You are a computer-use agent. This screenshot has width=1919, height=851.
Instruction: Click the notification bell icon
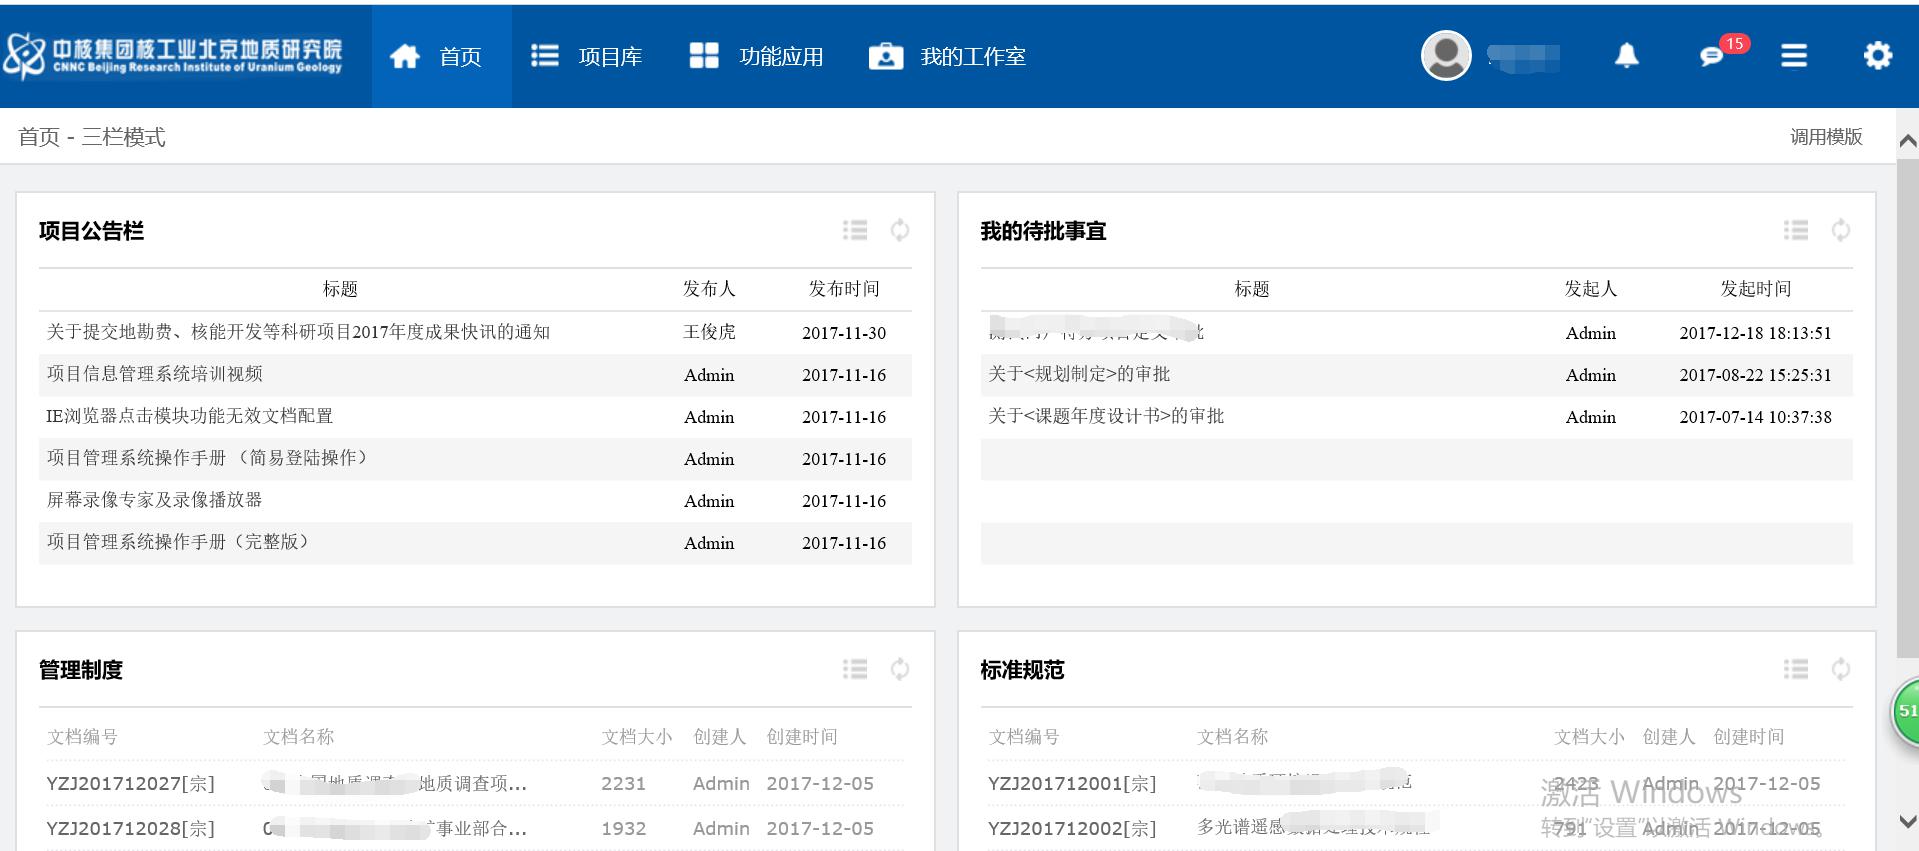[x=1627, y=56]
